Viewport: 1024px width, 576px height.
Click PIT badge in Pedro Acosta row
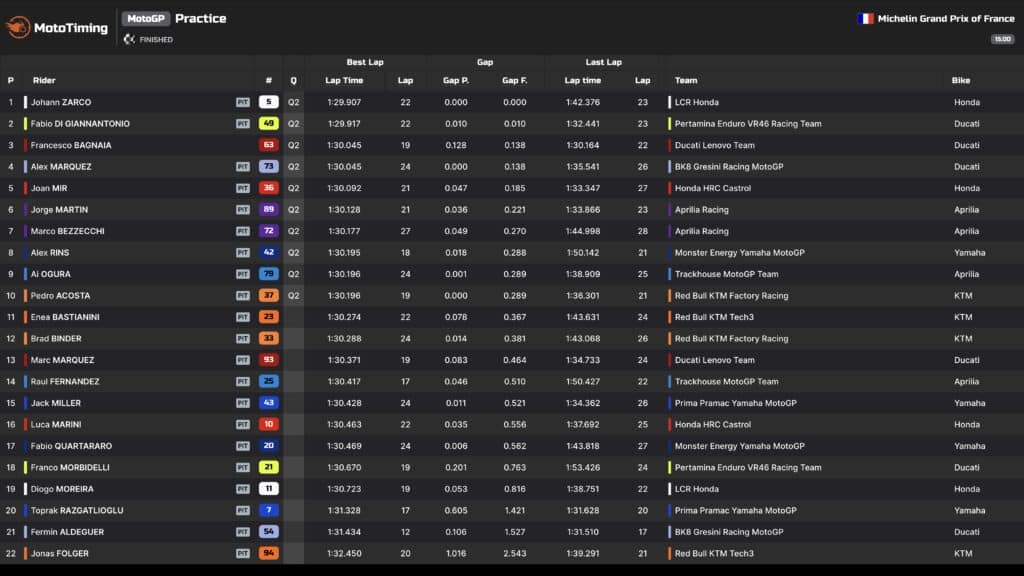(243, 296)
